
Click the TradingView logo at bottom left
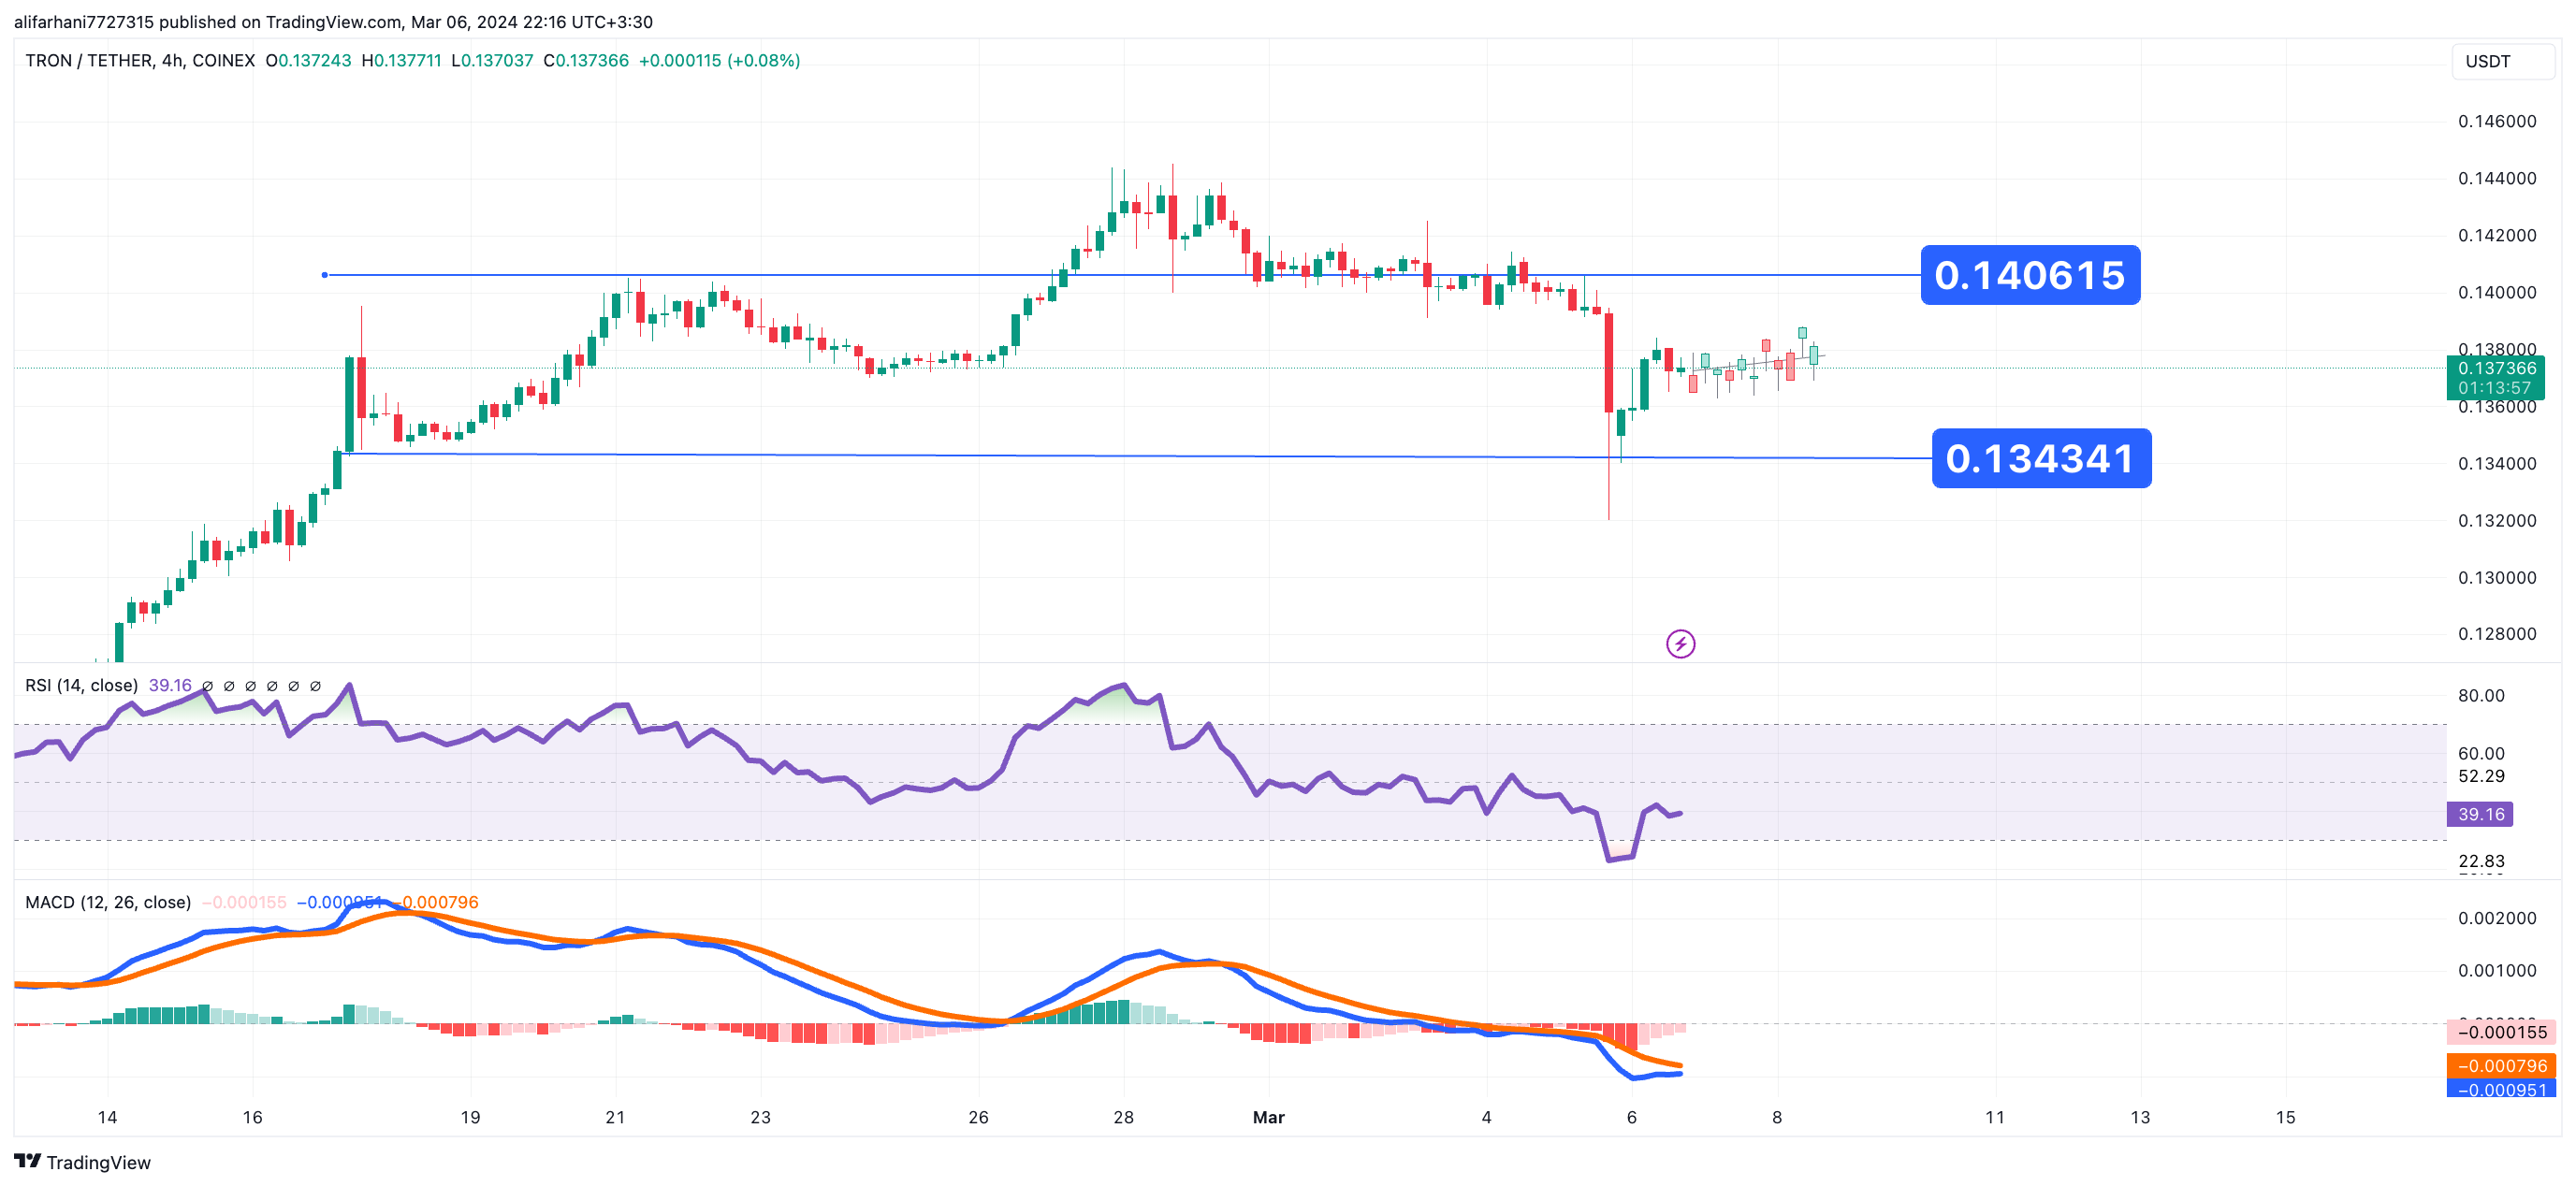coord(83,1162)
